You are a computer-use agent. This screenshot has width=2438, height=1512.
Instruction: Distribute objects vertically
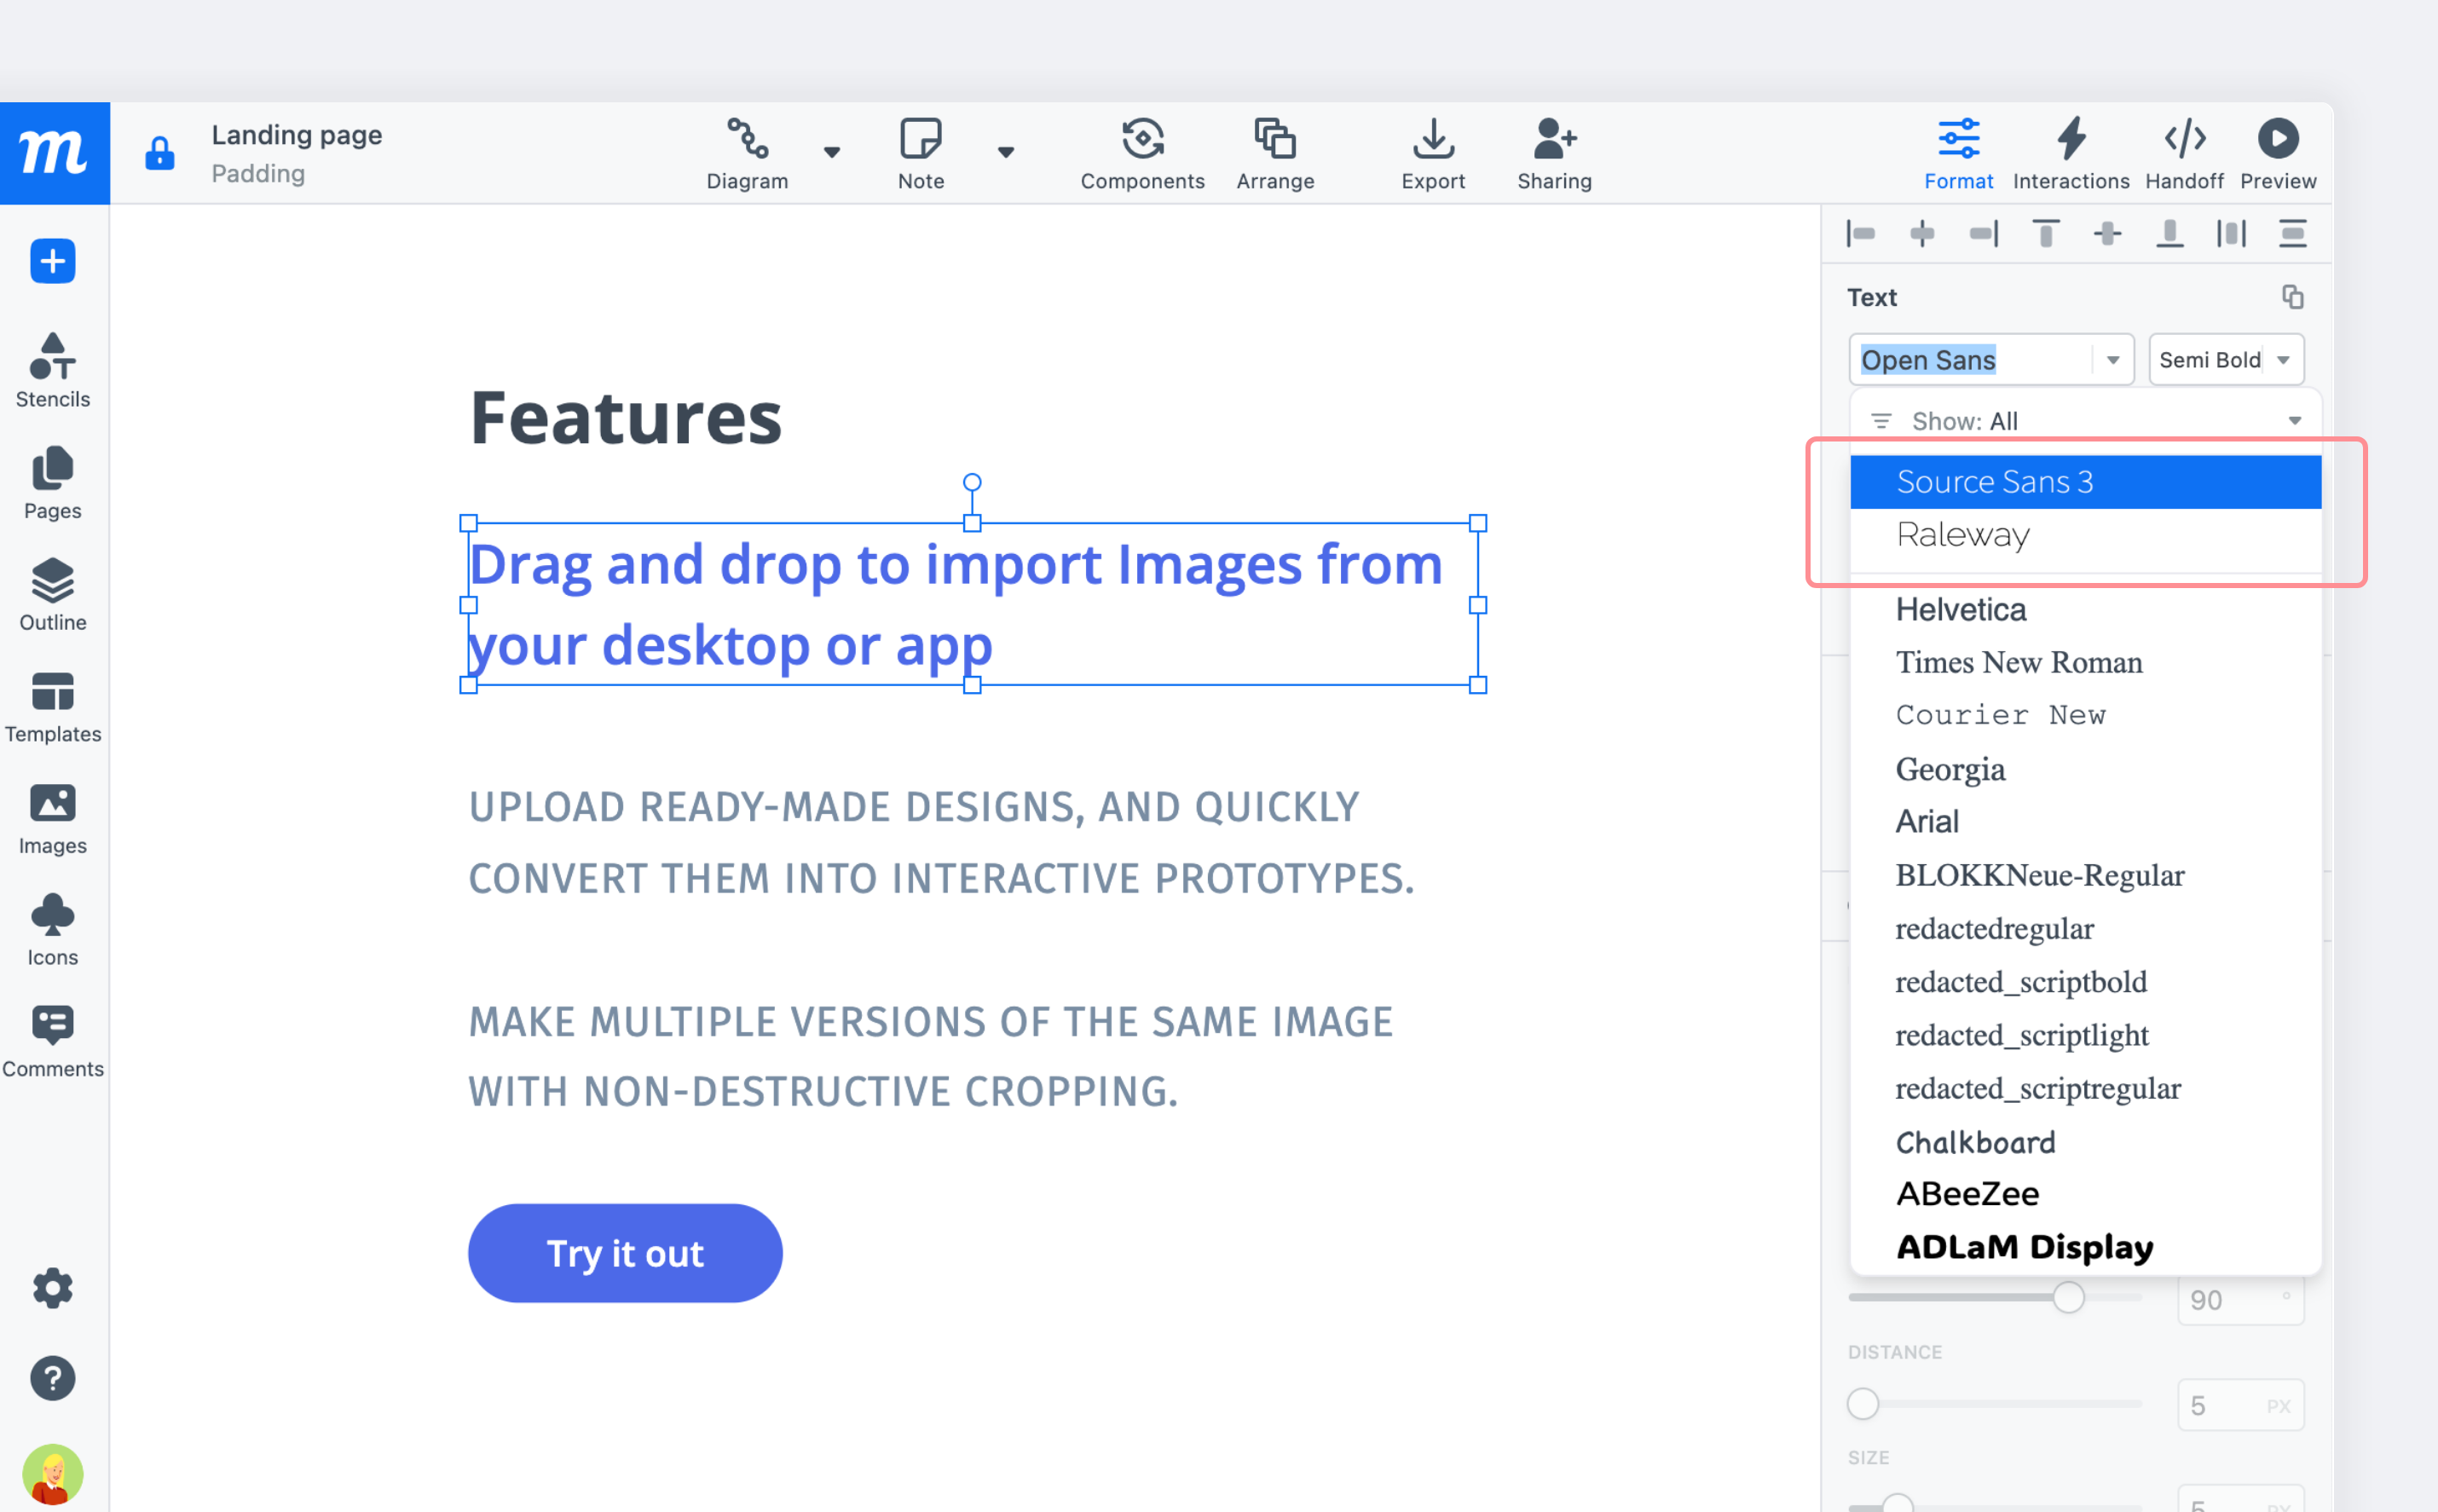(2293, 234)
